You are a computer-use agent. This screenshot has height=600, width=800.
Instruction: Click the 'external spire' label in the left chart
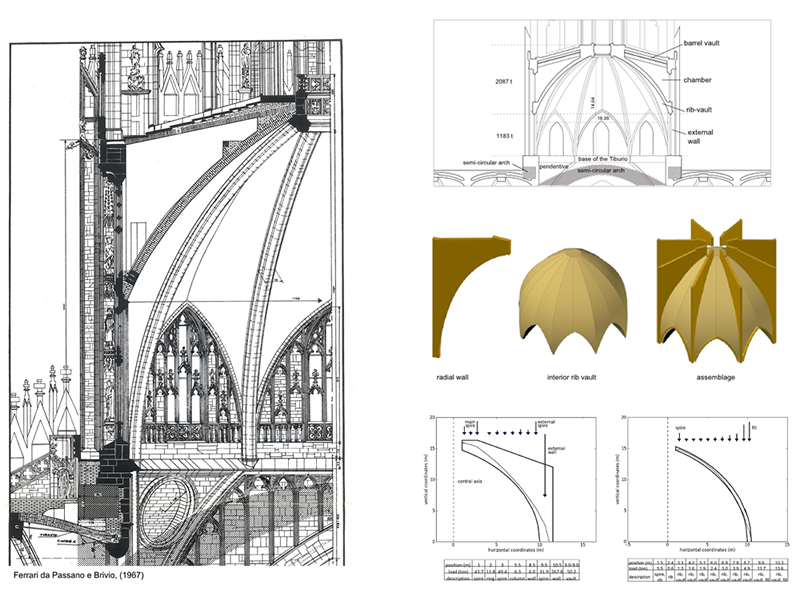[x=546, y=424]
